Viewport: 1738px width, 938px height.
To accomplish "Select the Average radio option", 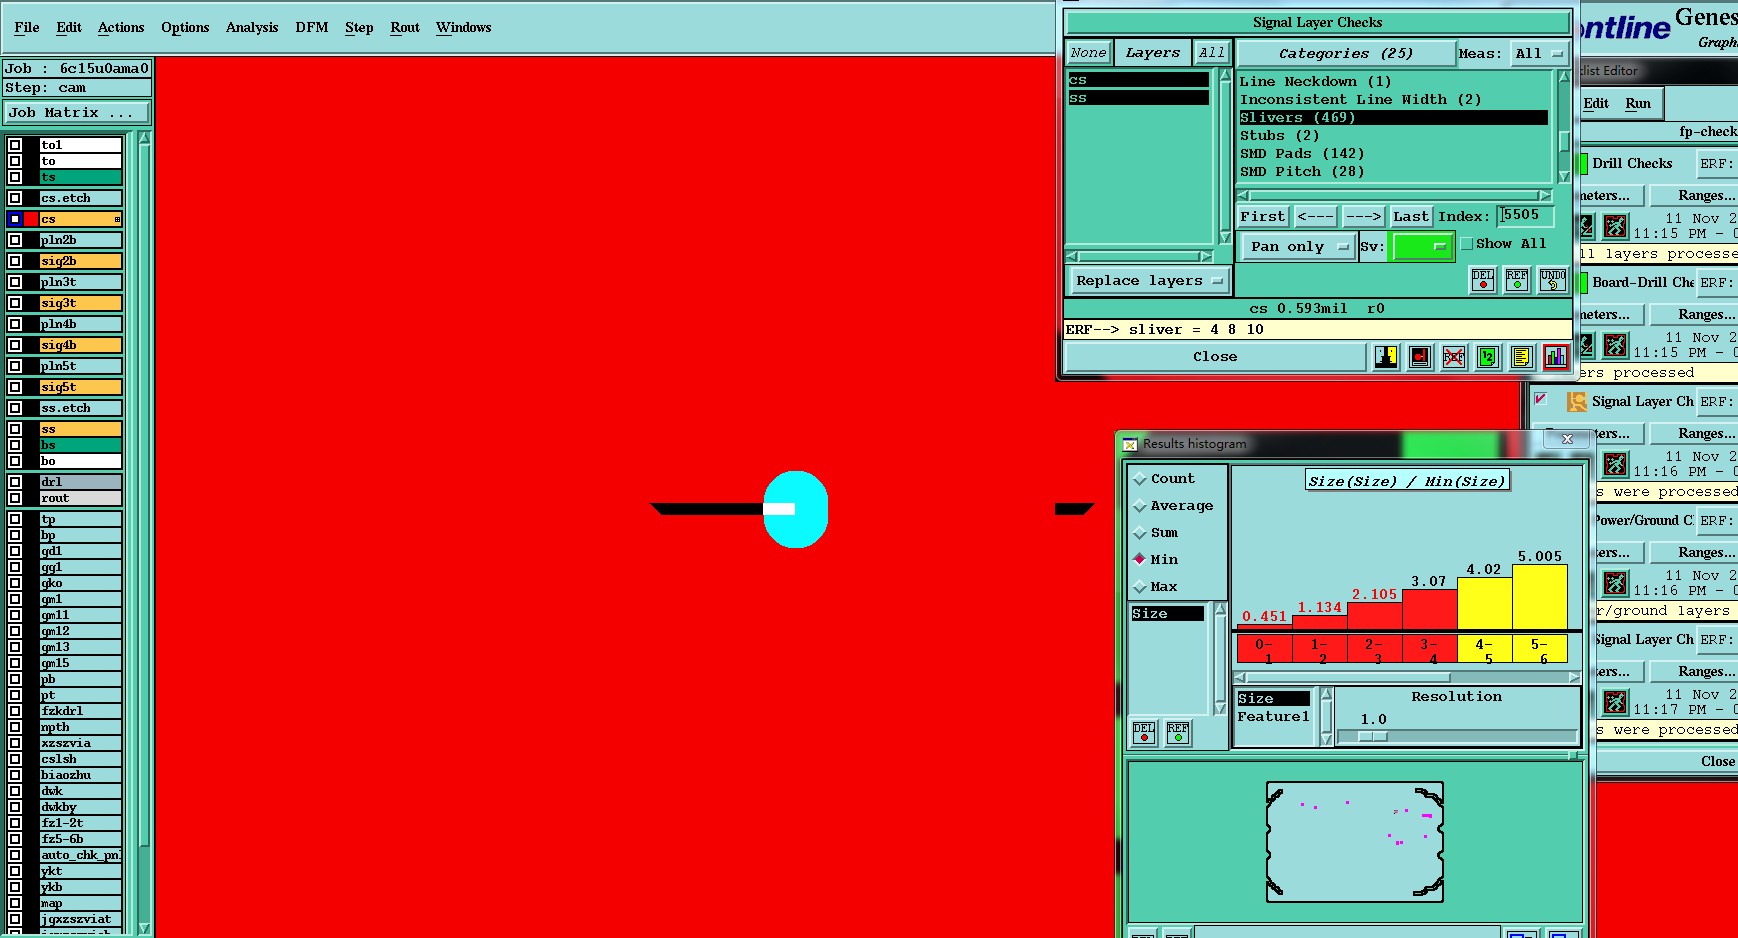I will tap(1139, 506).
